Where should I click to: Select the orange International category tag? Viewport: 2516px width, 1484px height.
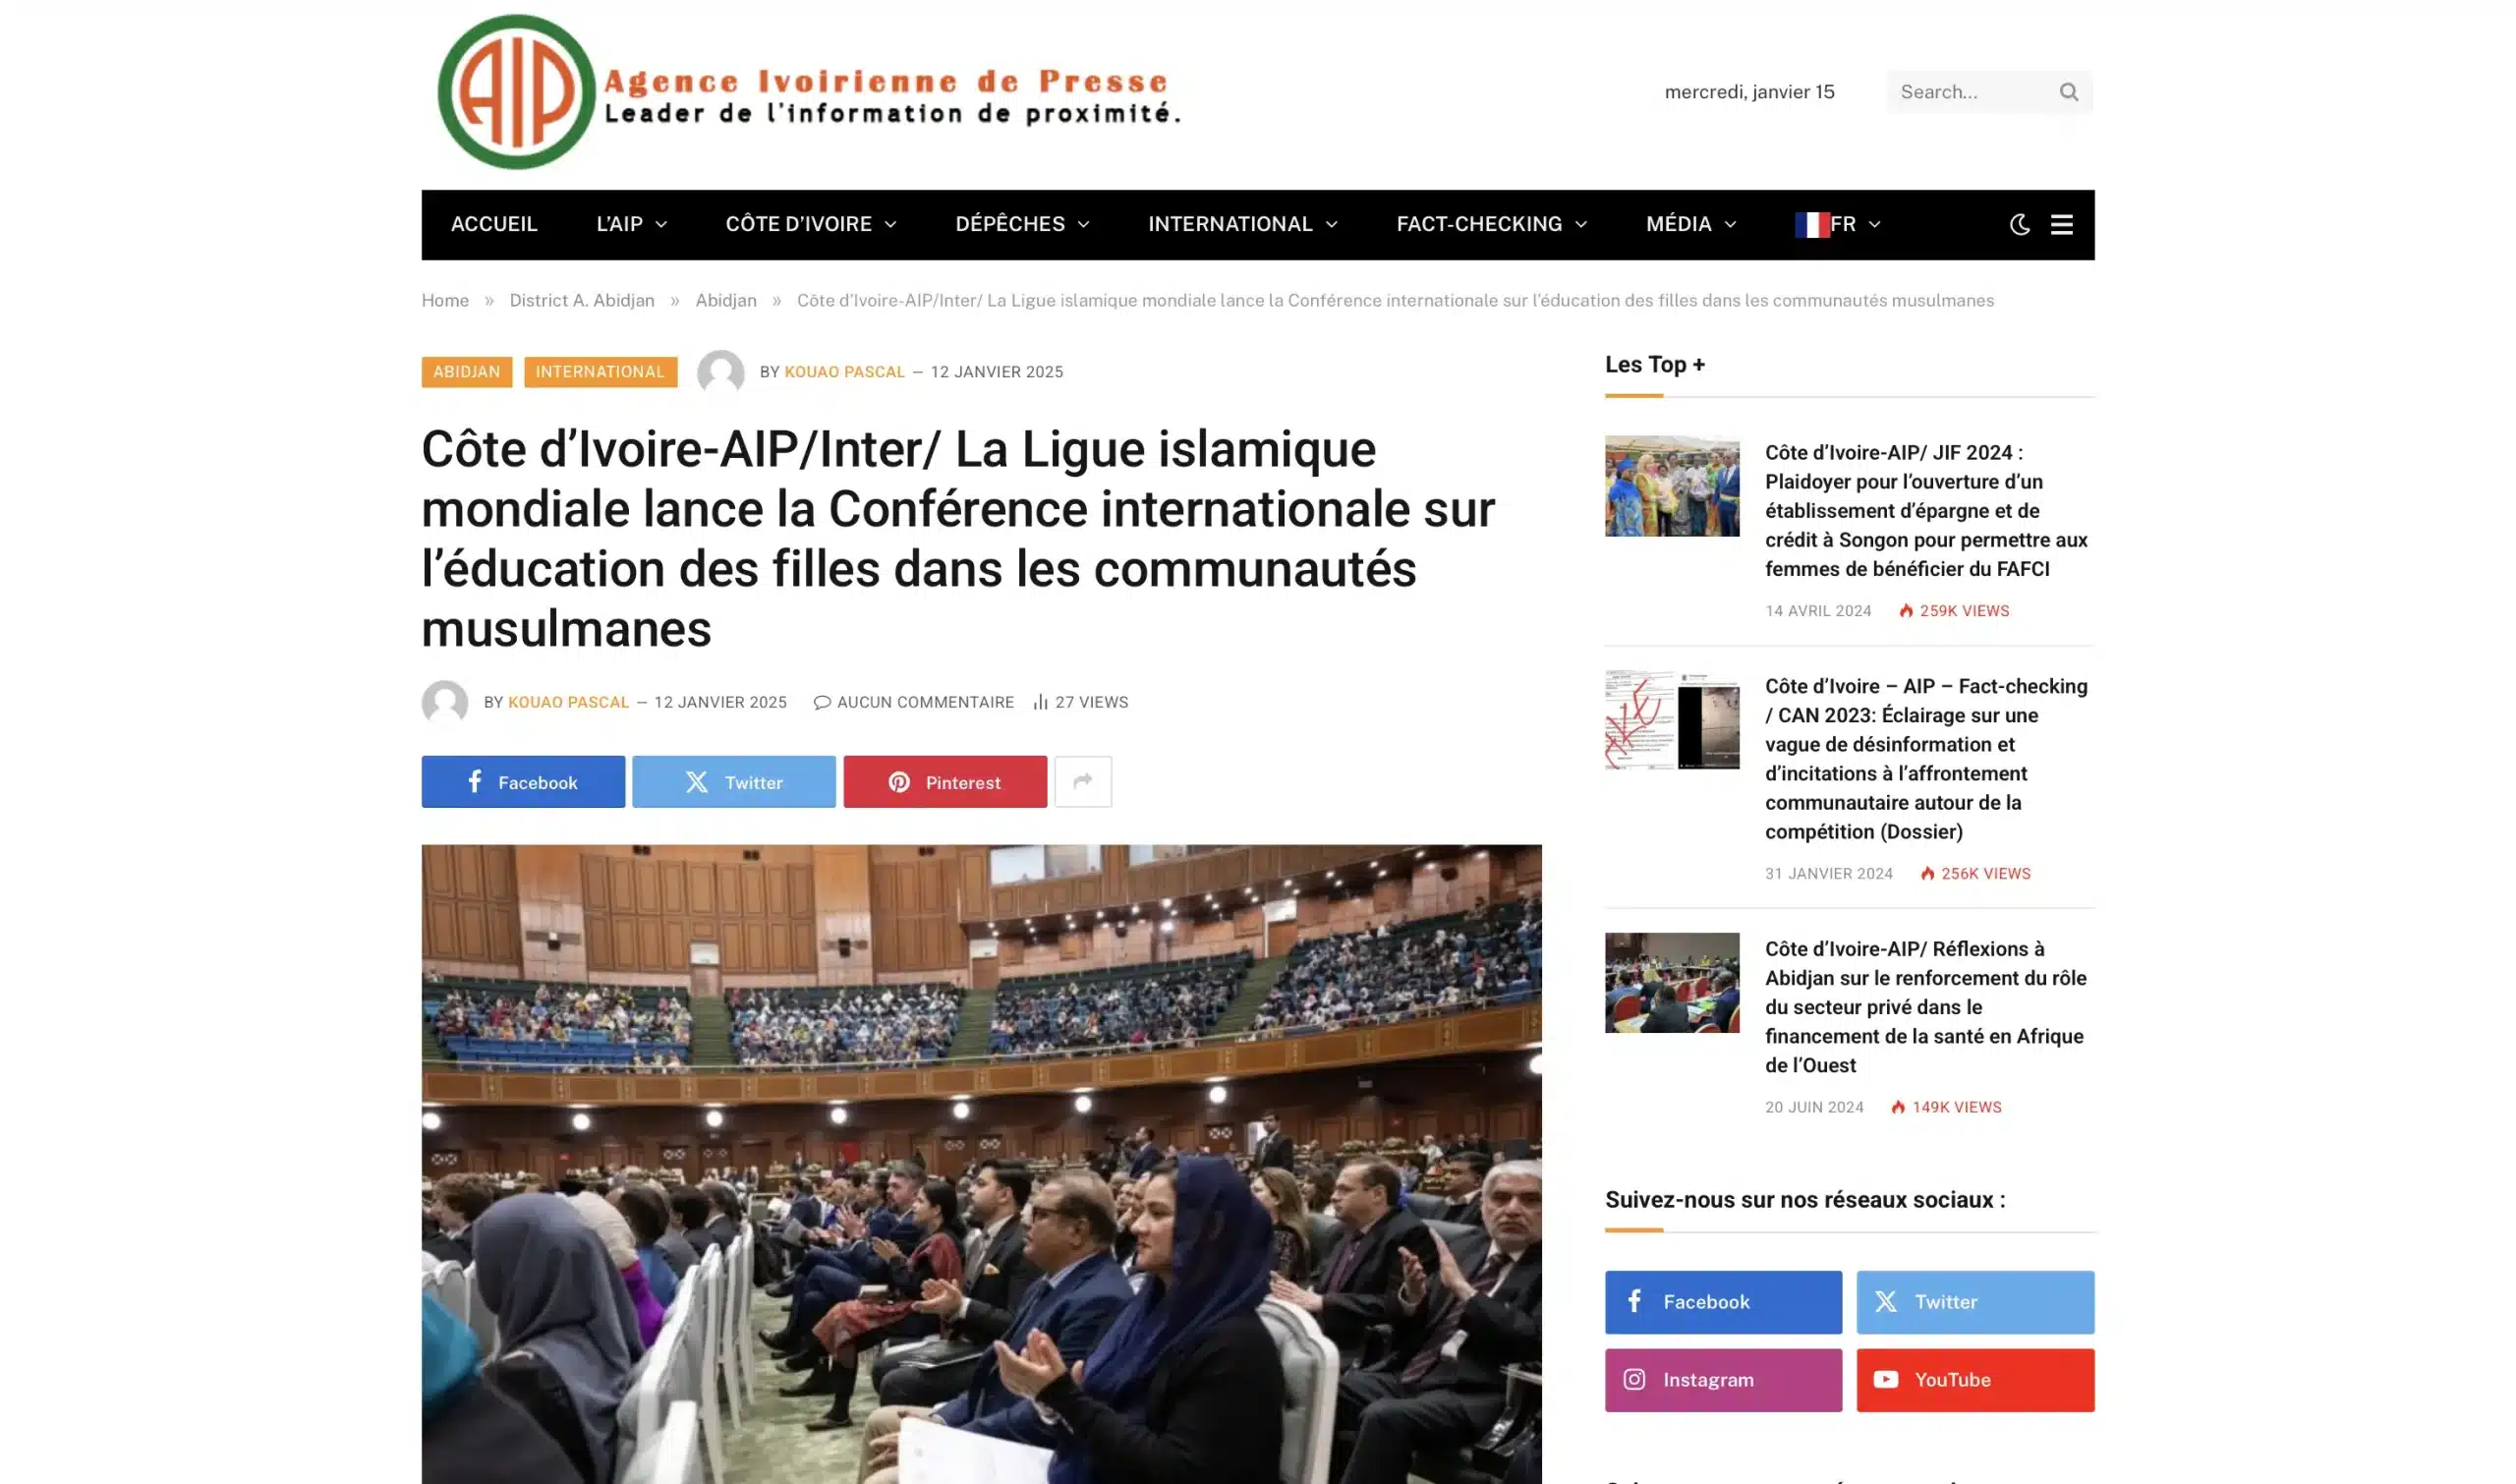point(600,372)
